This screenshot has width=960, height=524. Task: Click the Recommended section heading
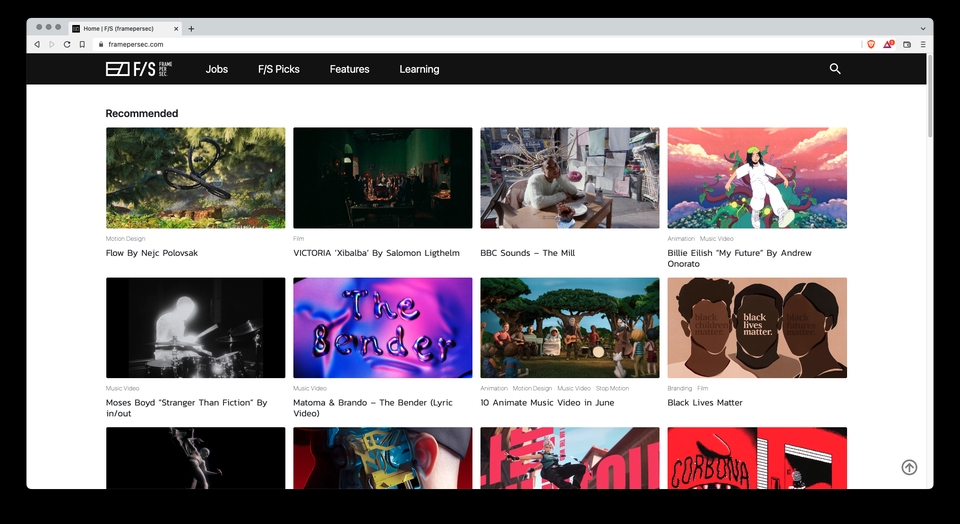pos(142,113)
